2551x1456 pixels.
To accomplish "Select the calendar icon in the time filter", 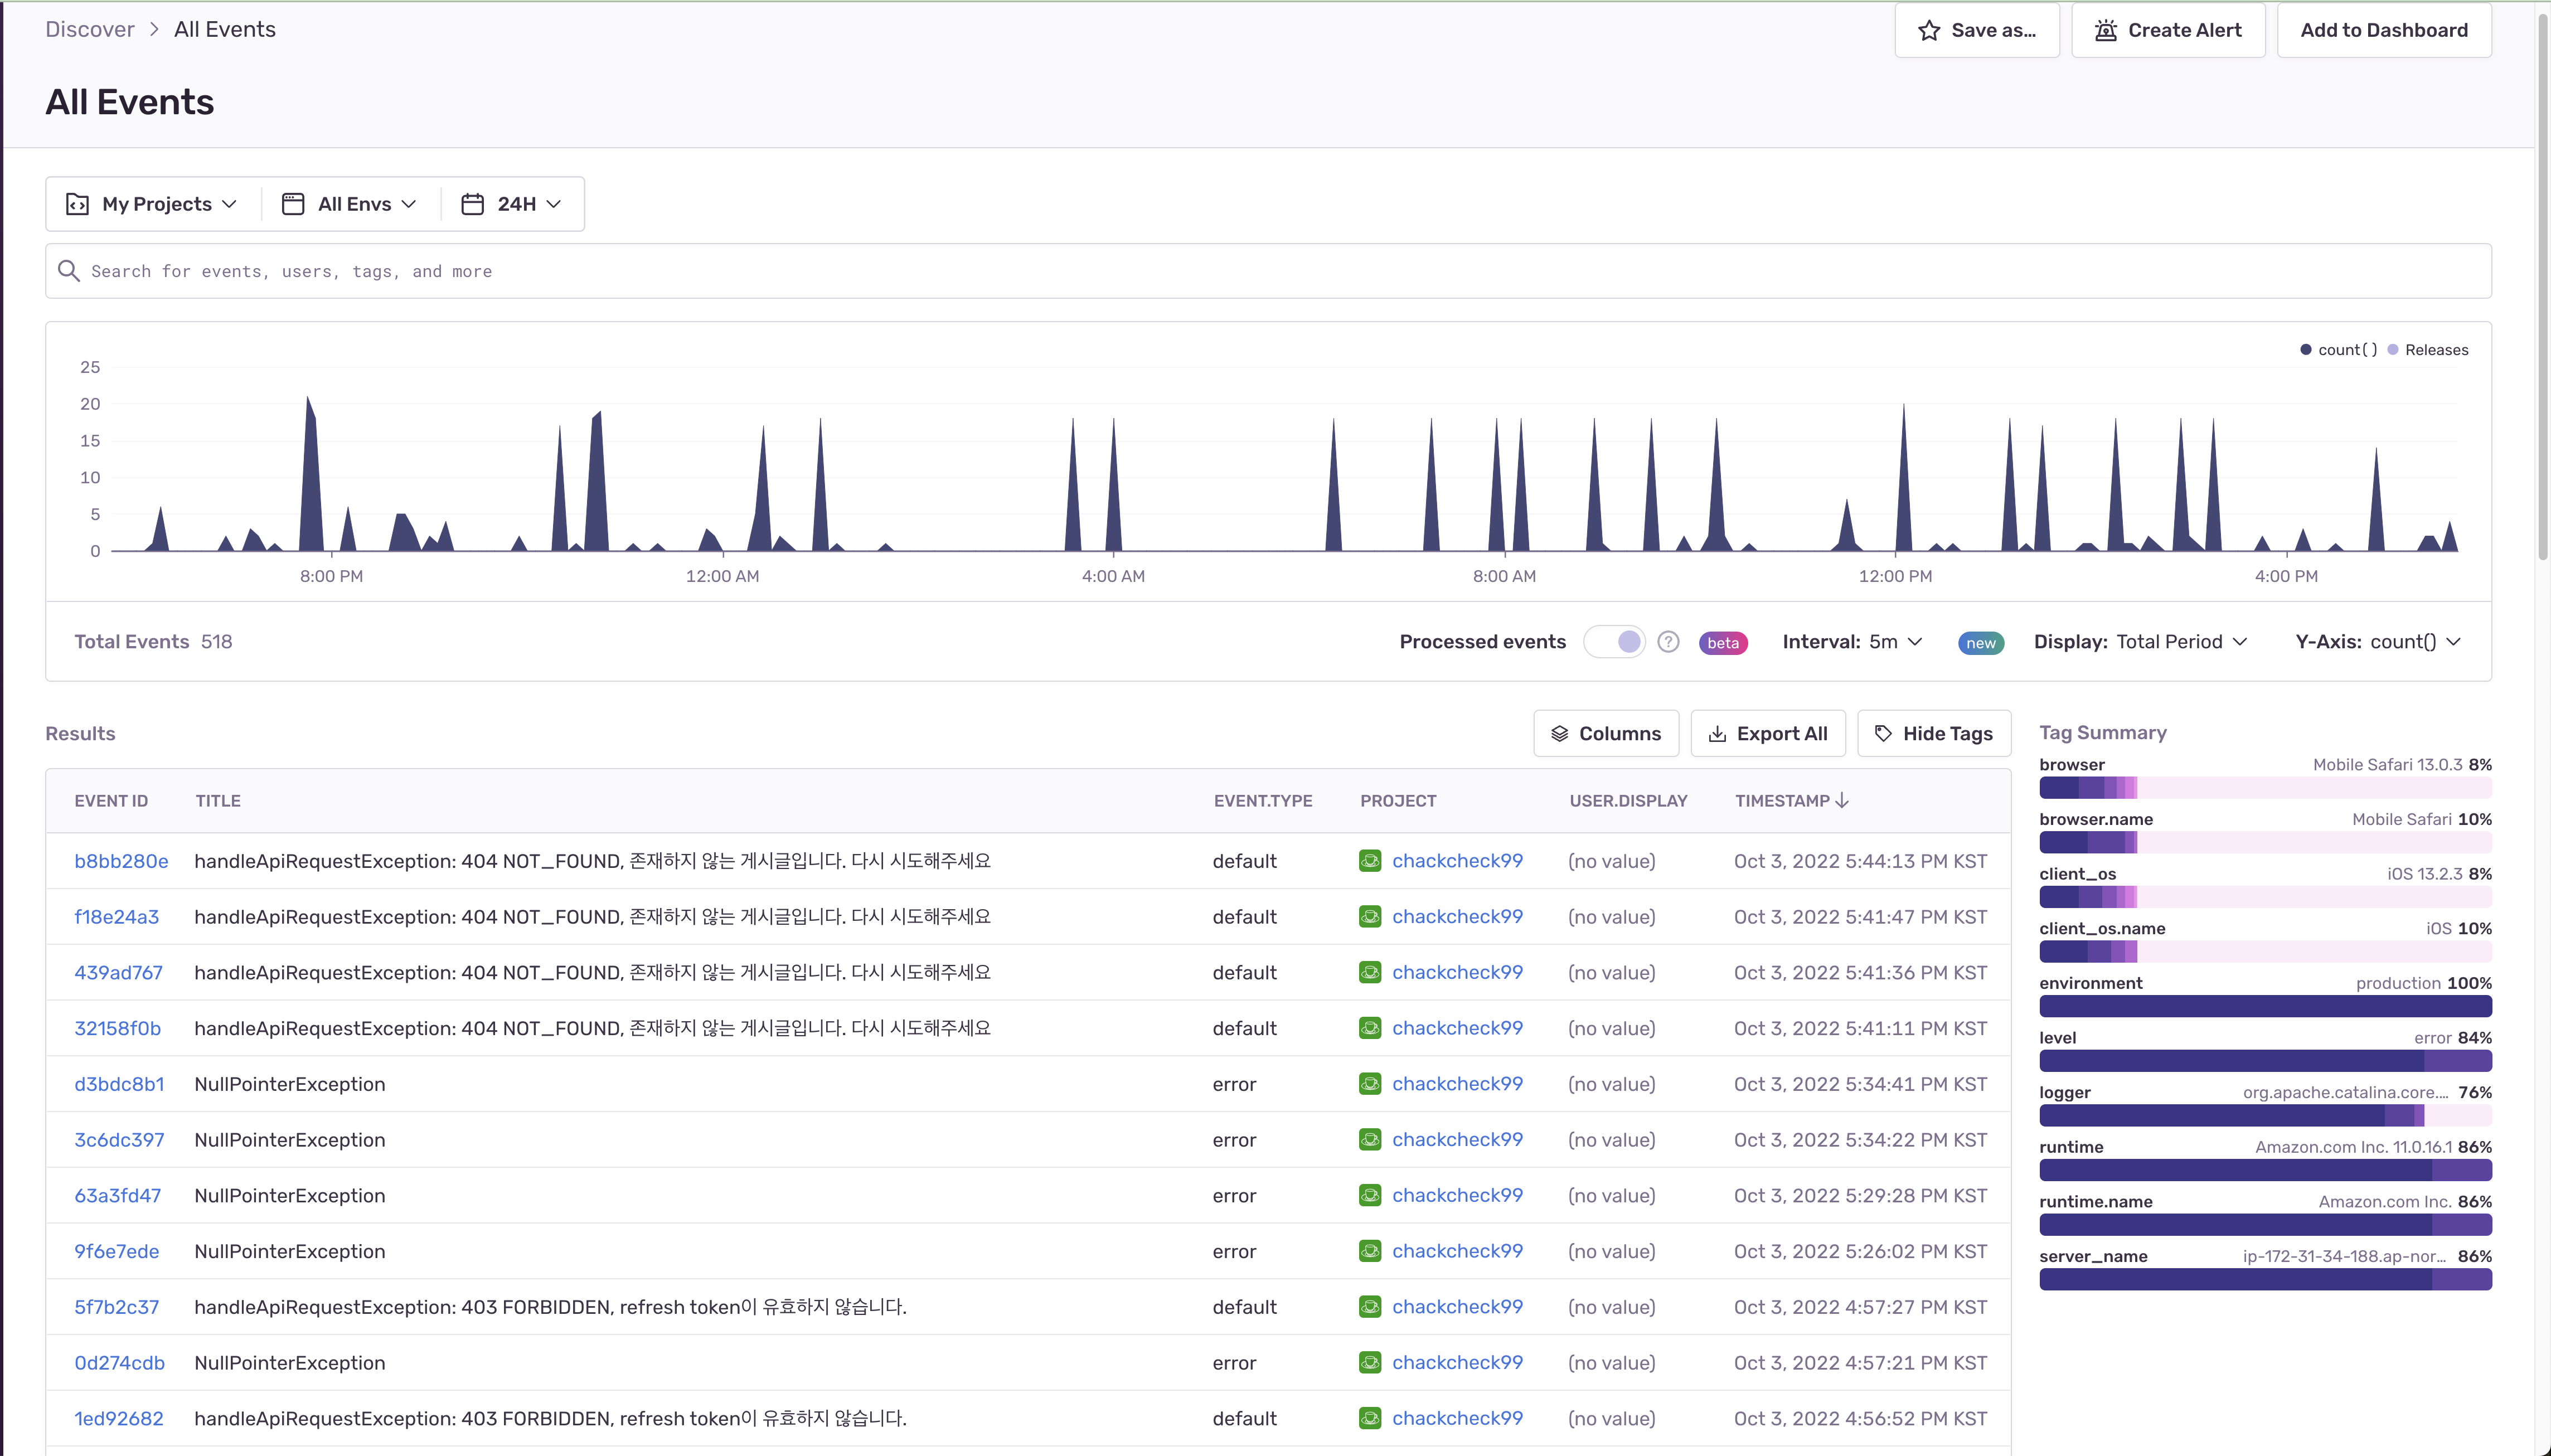I will [473, 203].
